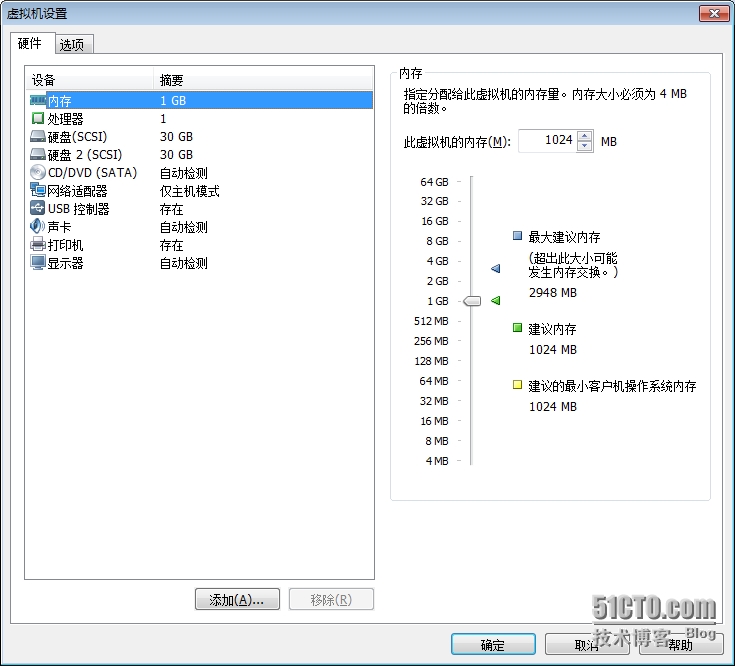
Task: Click the 添加(A)... button
Action: (x=237, y=599)
